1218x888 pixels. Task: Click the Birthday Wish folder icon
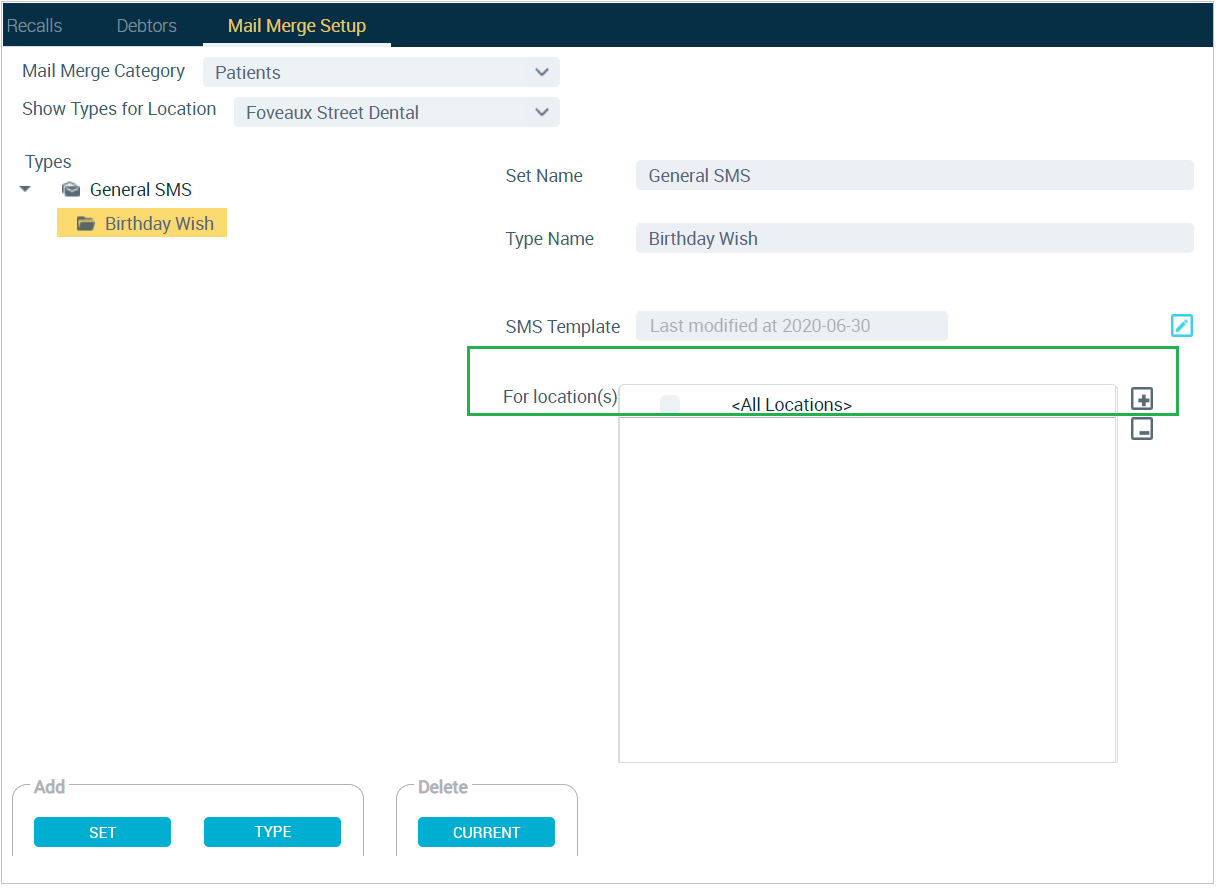(86, 223)
